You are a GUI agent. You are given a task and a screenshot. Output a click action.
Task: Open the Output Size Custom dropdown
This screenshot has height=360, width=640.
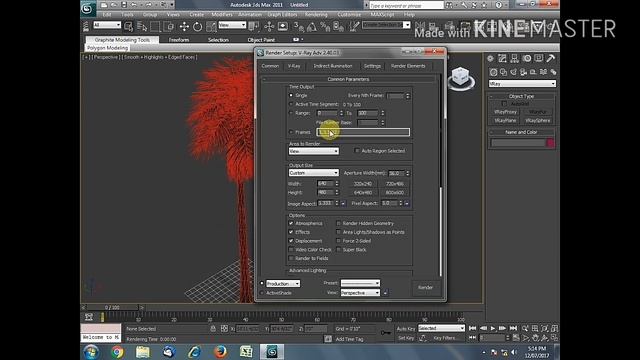pyautogui.click(x=313, y=173)
